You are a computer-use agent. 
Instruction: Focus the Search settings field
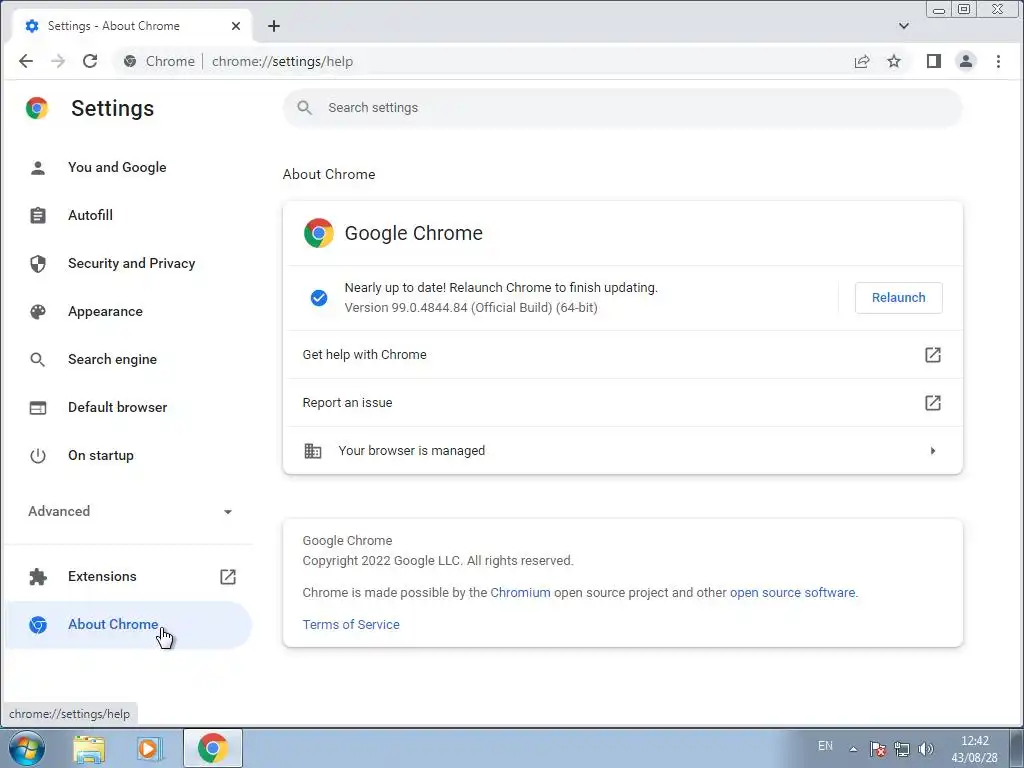click(622, 108)
